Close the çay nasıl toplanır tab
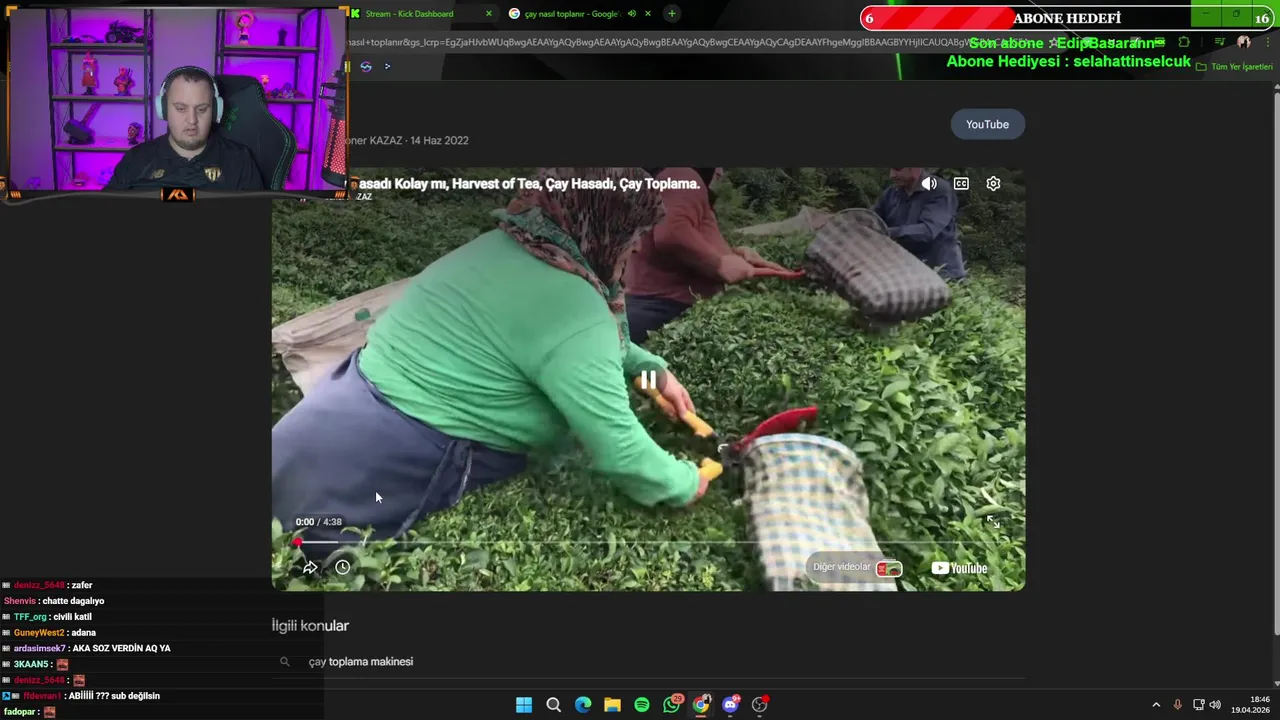 click(648, 14)
